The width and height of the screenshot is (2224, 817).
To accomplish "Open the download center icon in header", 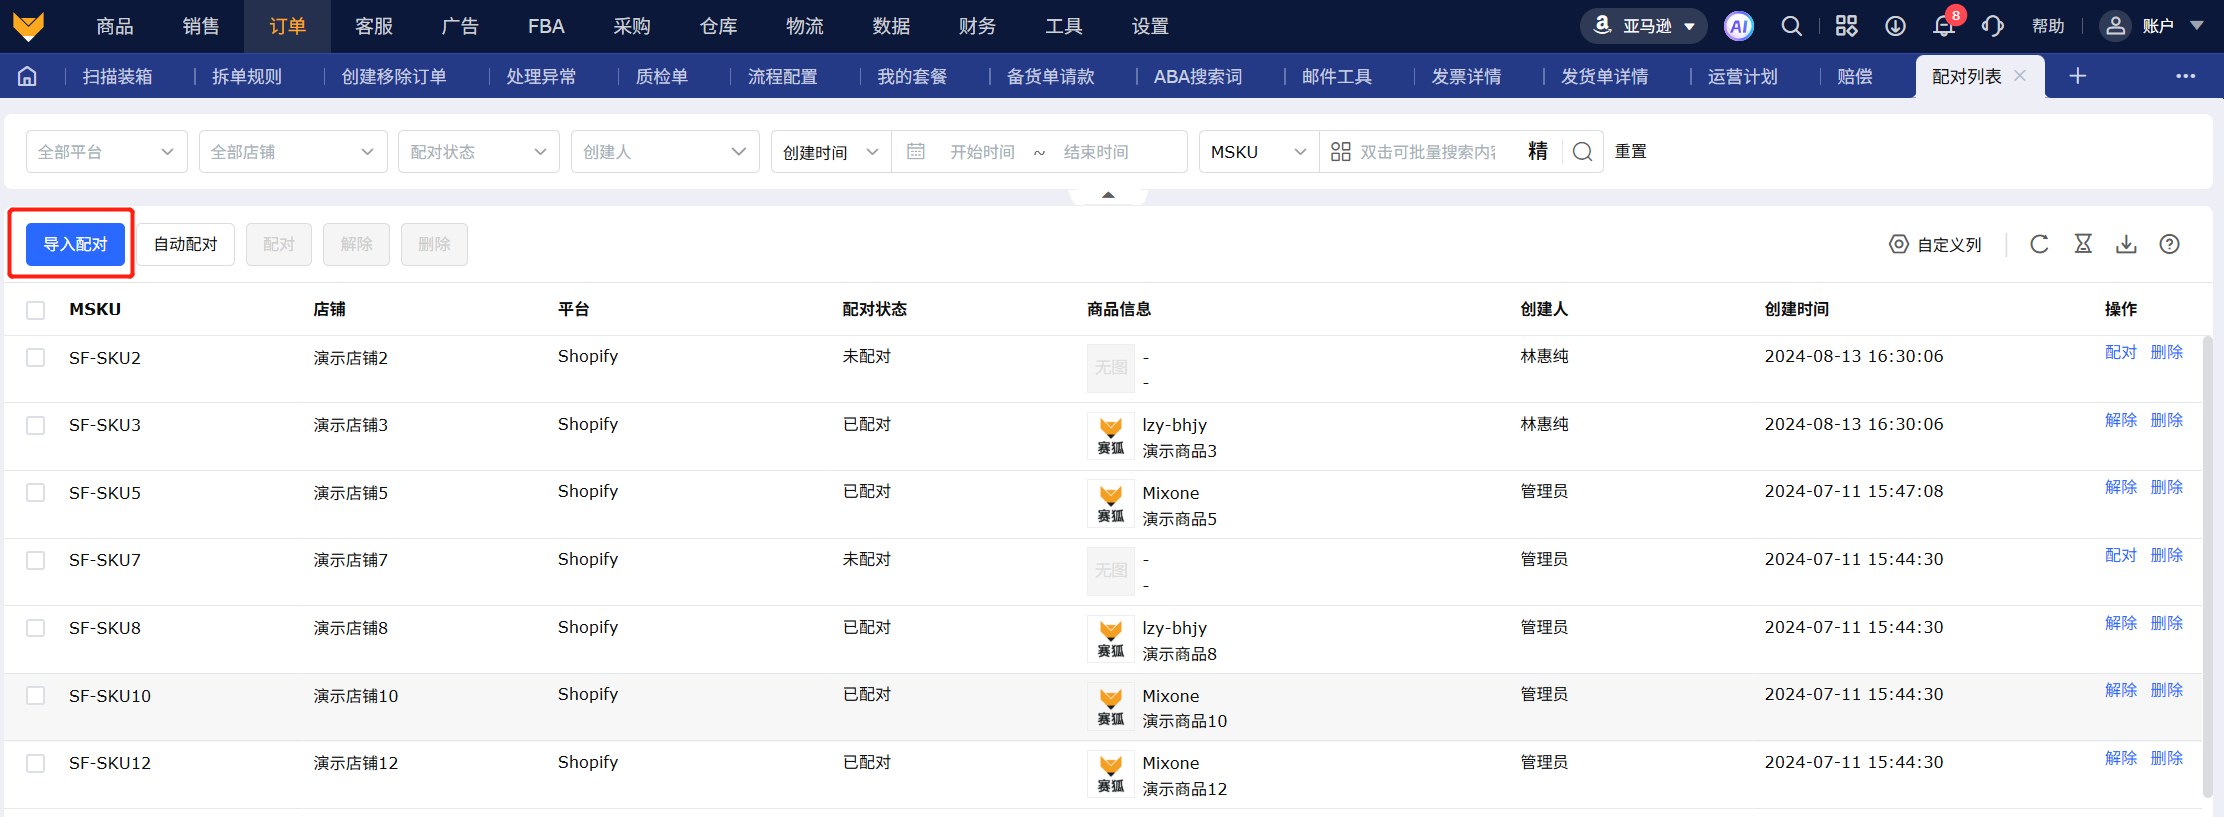I will [1895, 26].
